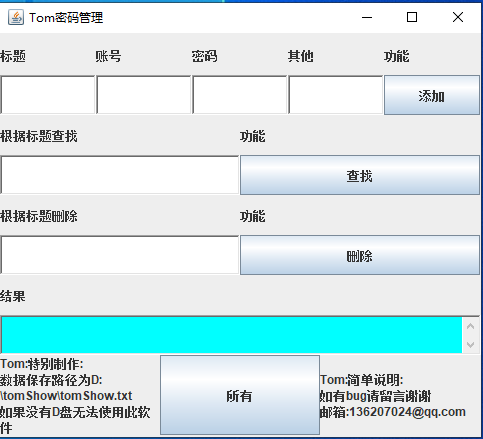Viewport: 483px width, 439px height.
Task: Click the Tom:特别制作 text
Action: click(x=42, y=364)
